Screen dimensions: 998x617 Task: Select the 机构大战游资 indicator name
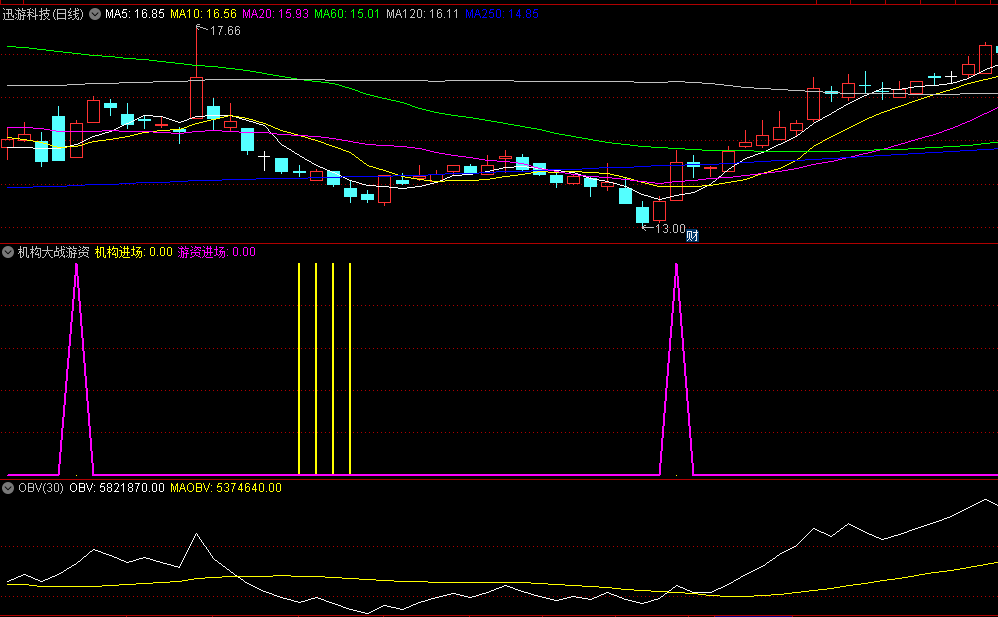click(x=53, y=252)
